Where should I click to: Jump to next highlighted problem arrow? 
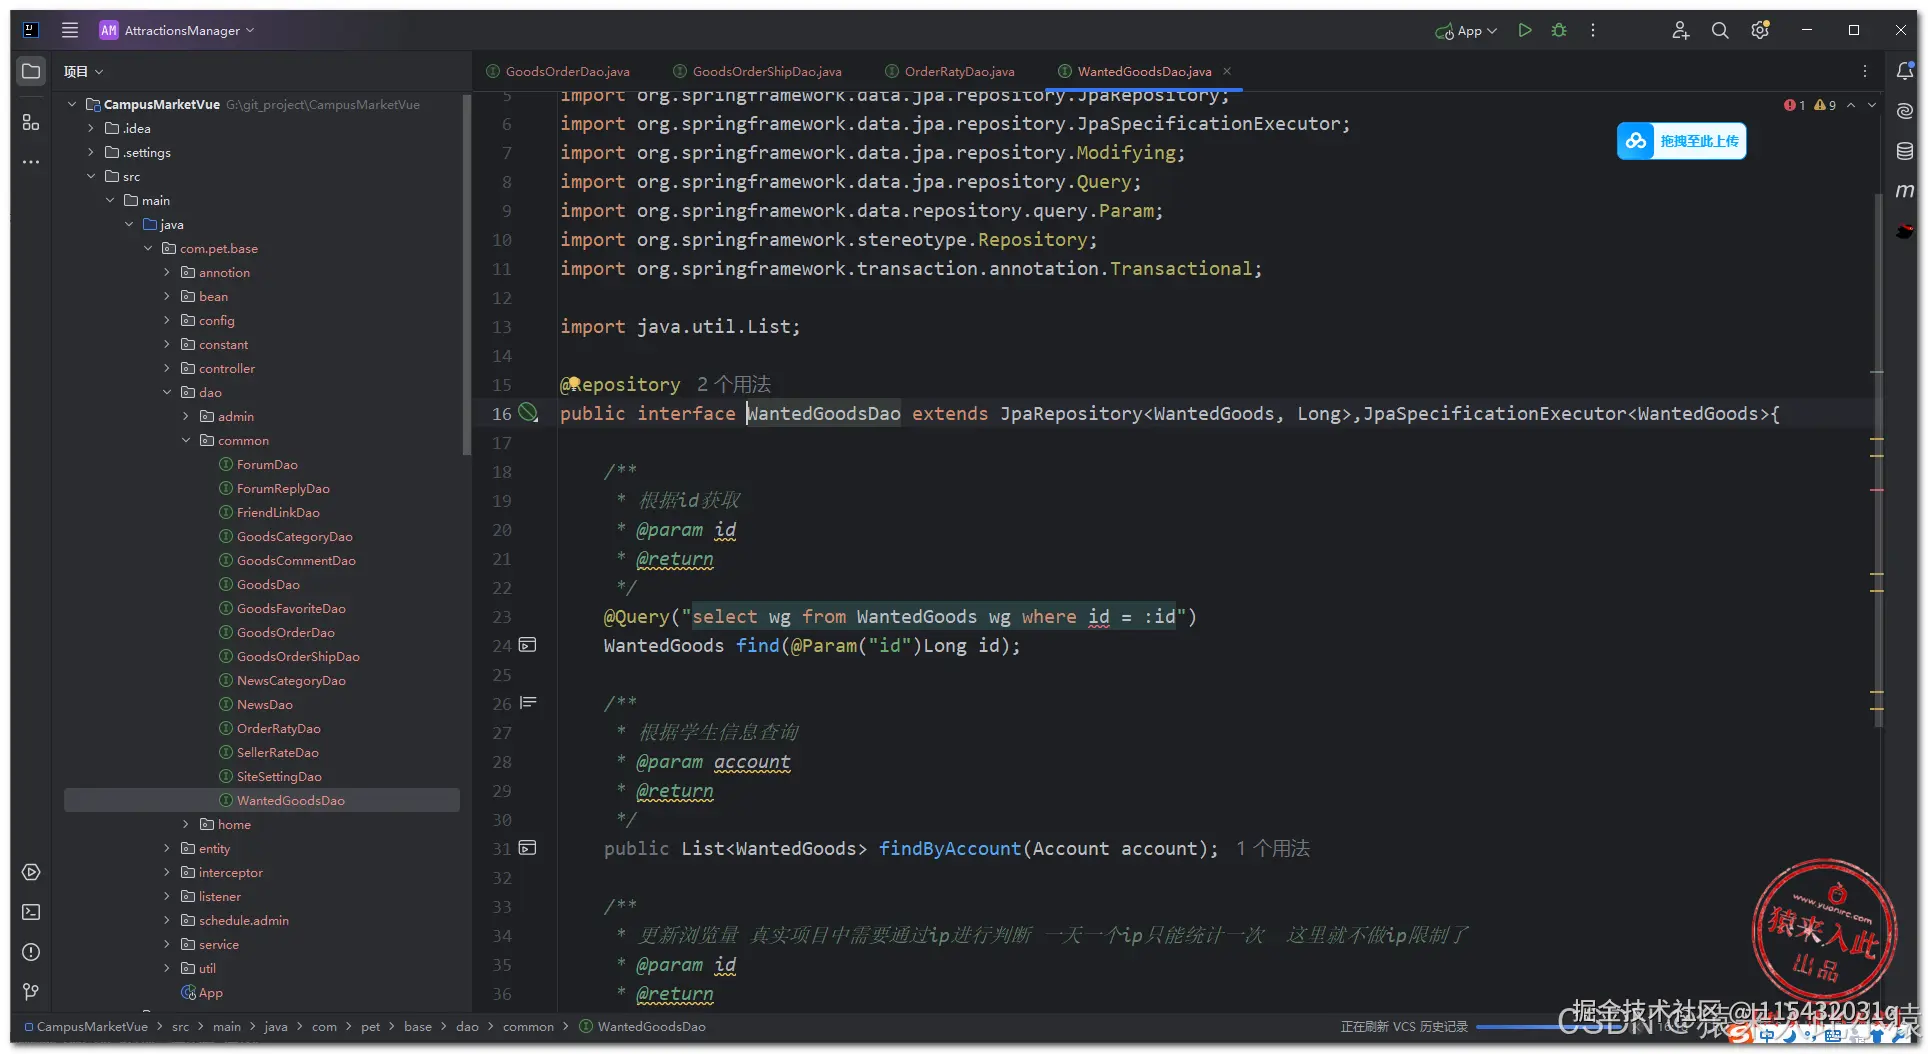tap(1872, 105)
